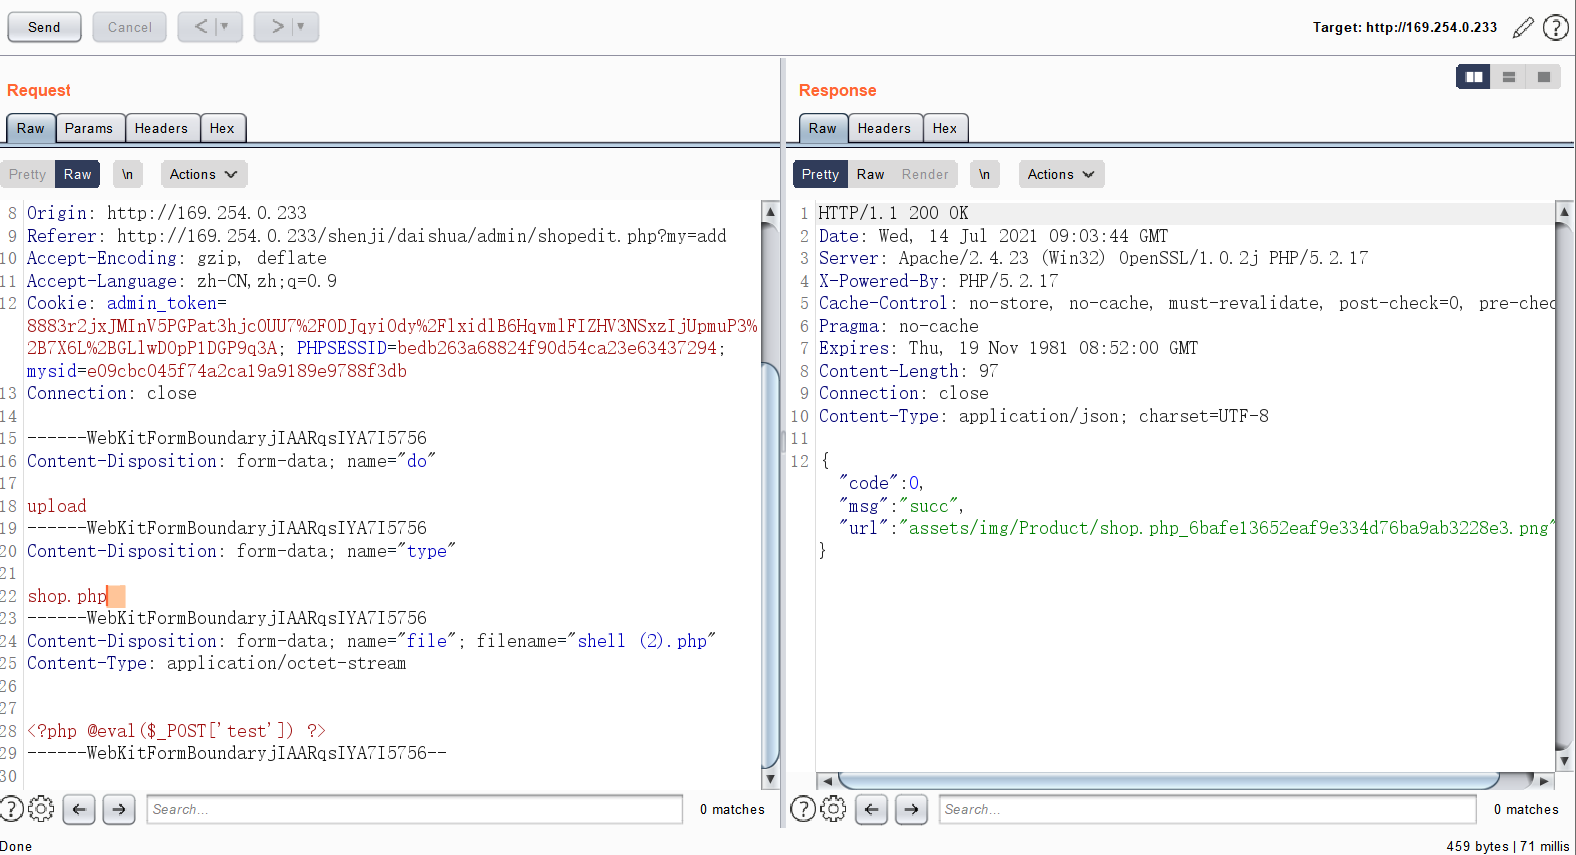The image size is (1576, 855).
Task: Click the Referer header line
Action: pos(377,236)
